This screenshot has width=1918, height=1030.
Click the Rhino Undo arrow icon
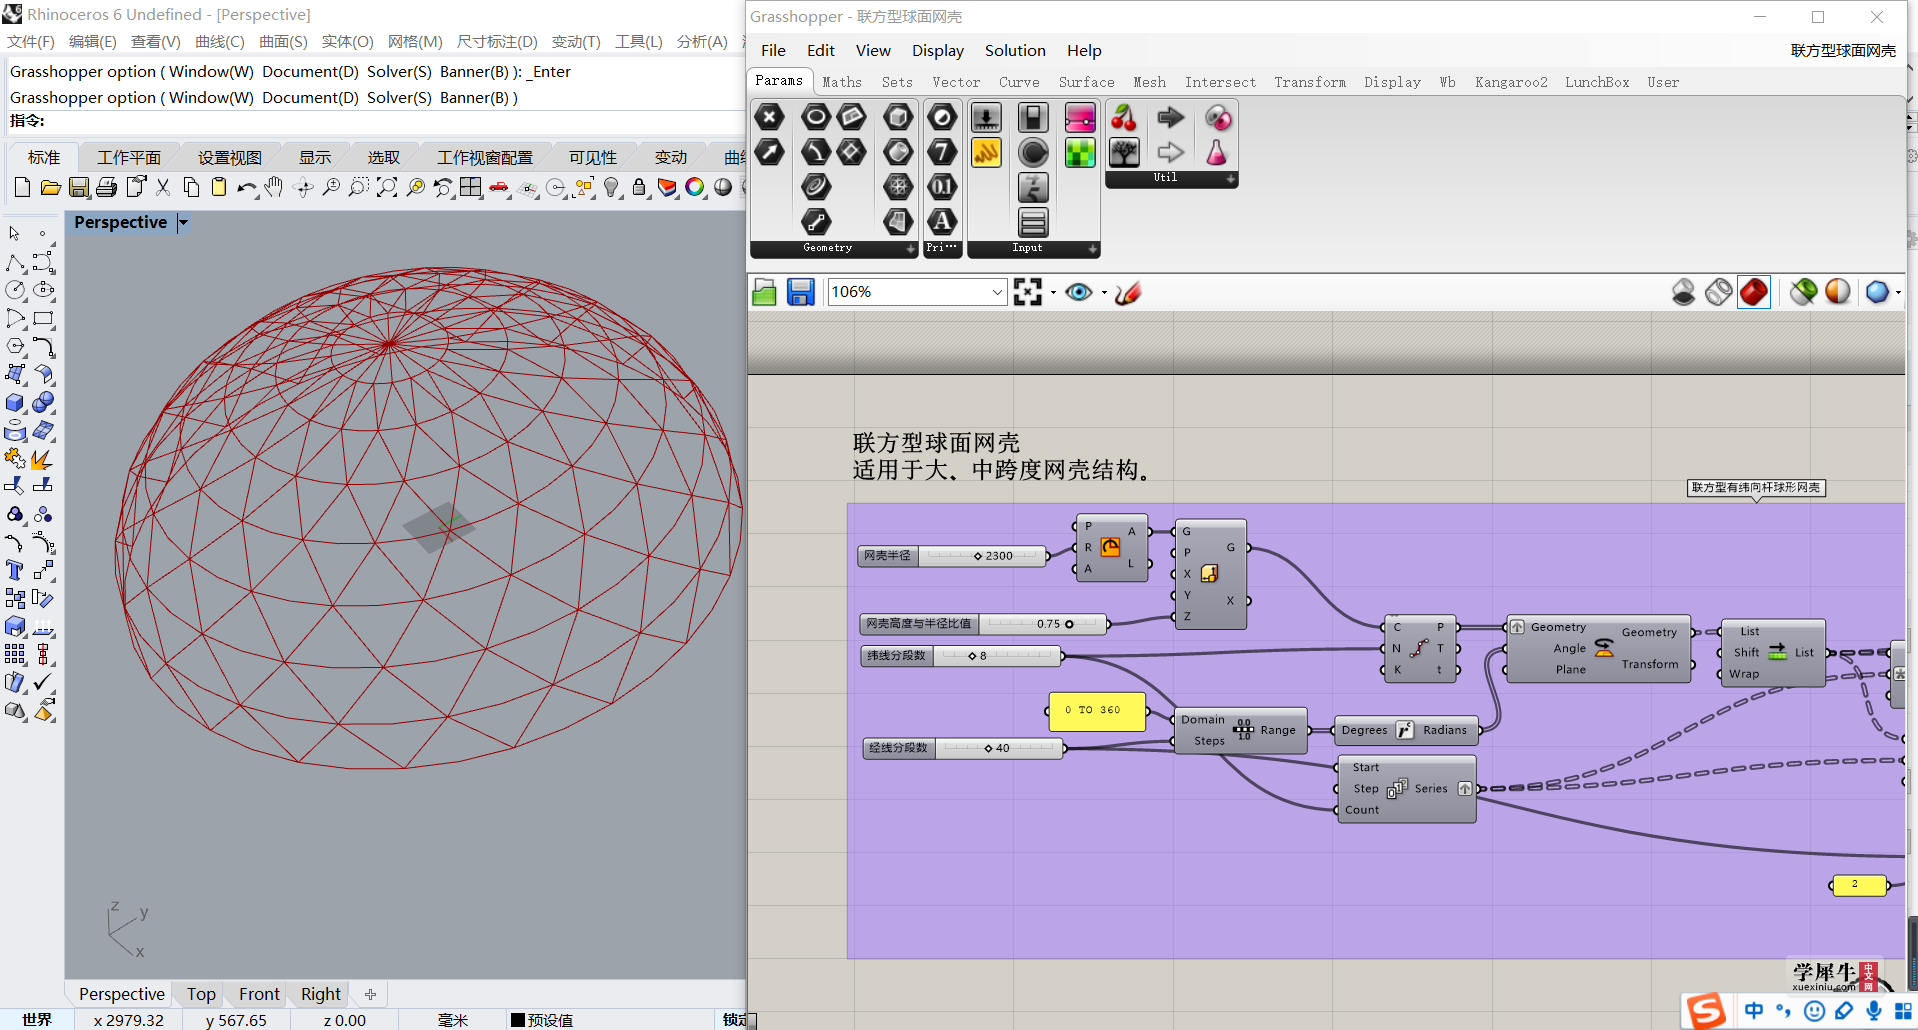click(247, 187)
